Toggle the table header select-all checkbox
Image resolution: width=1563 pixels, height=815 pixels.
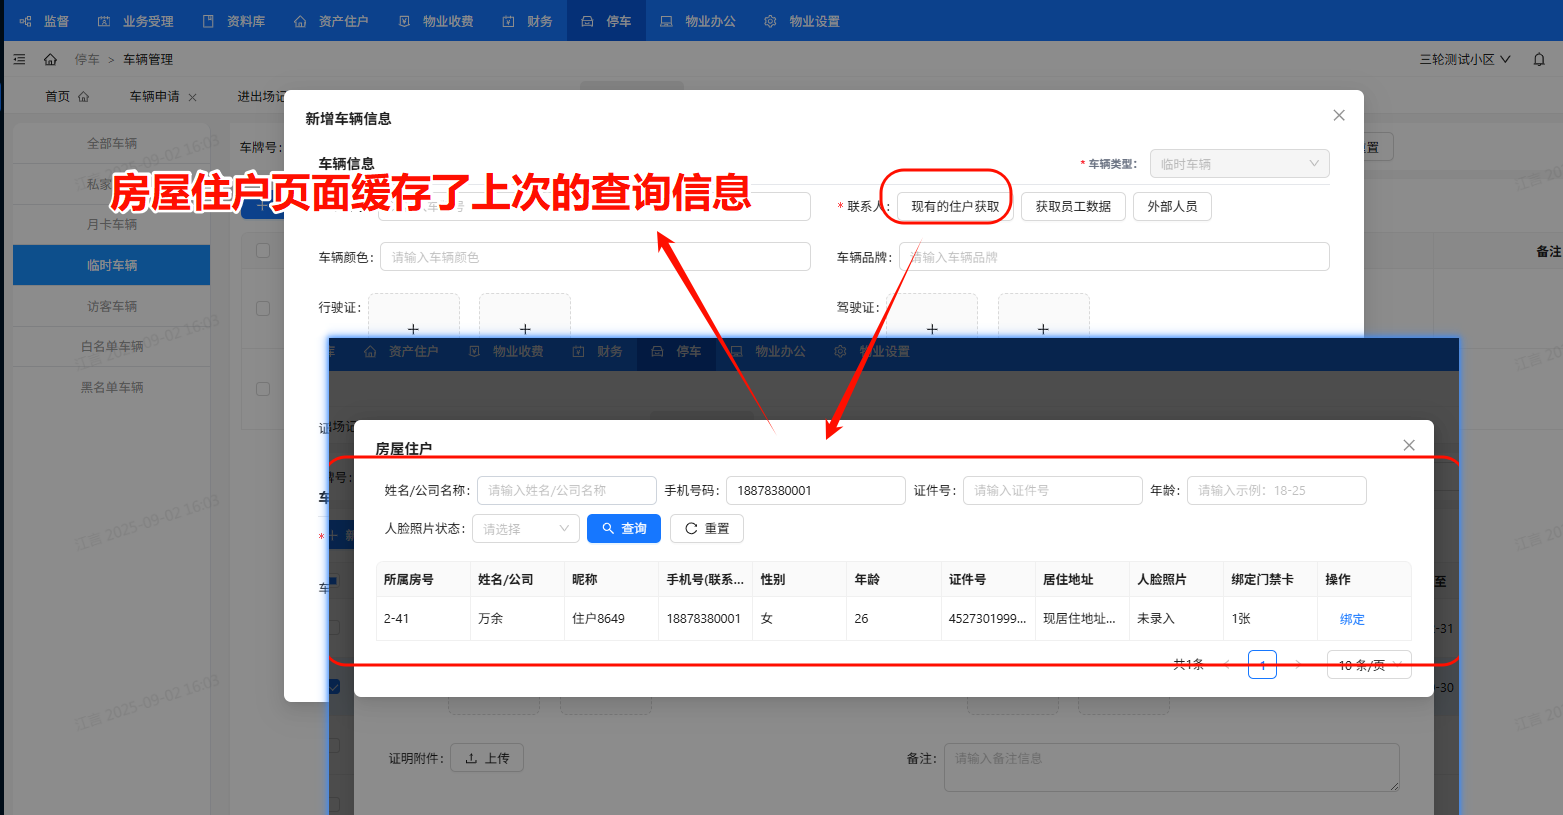pos(263,251)
